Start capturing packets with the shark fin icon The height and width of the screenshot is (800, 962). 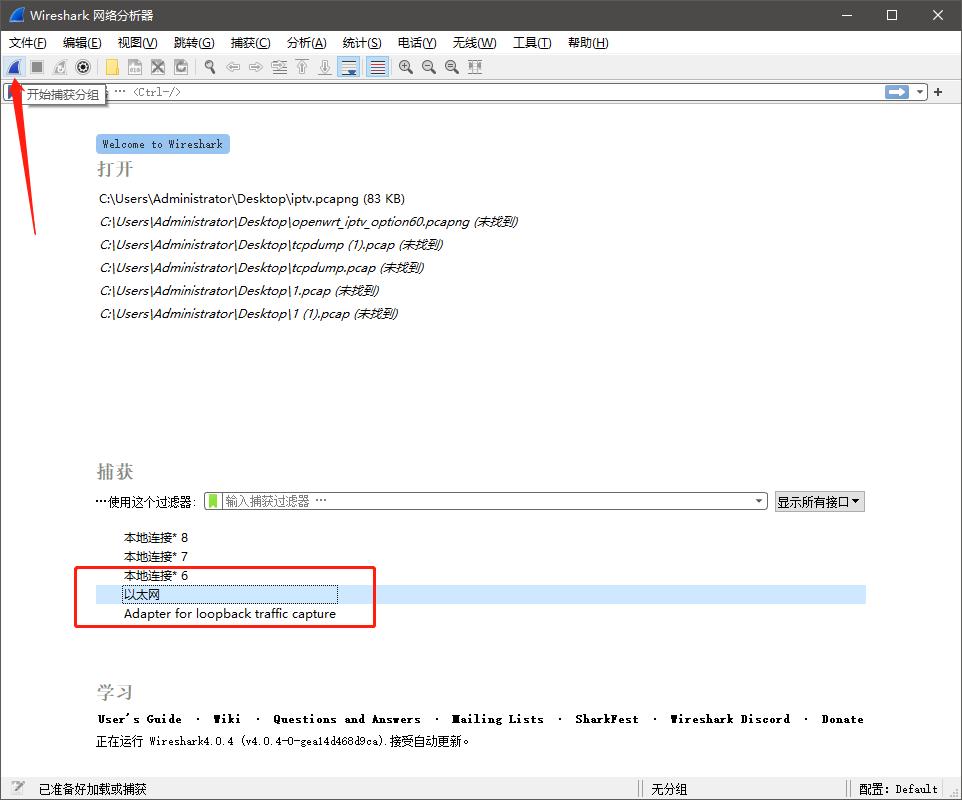(14, 67)
